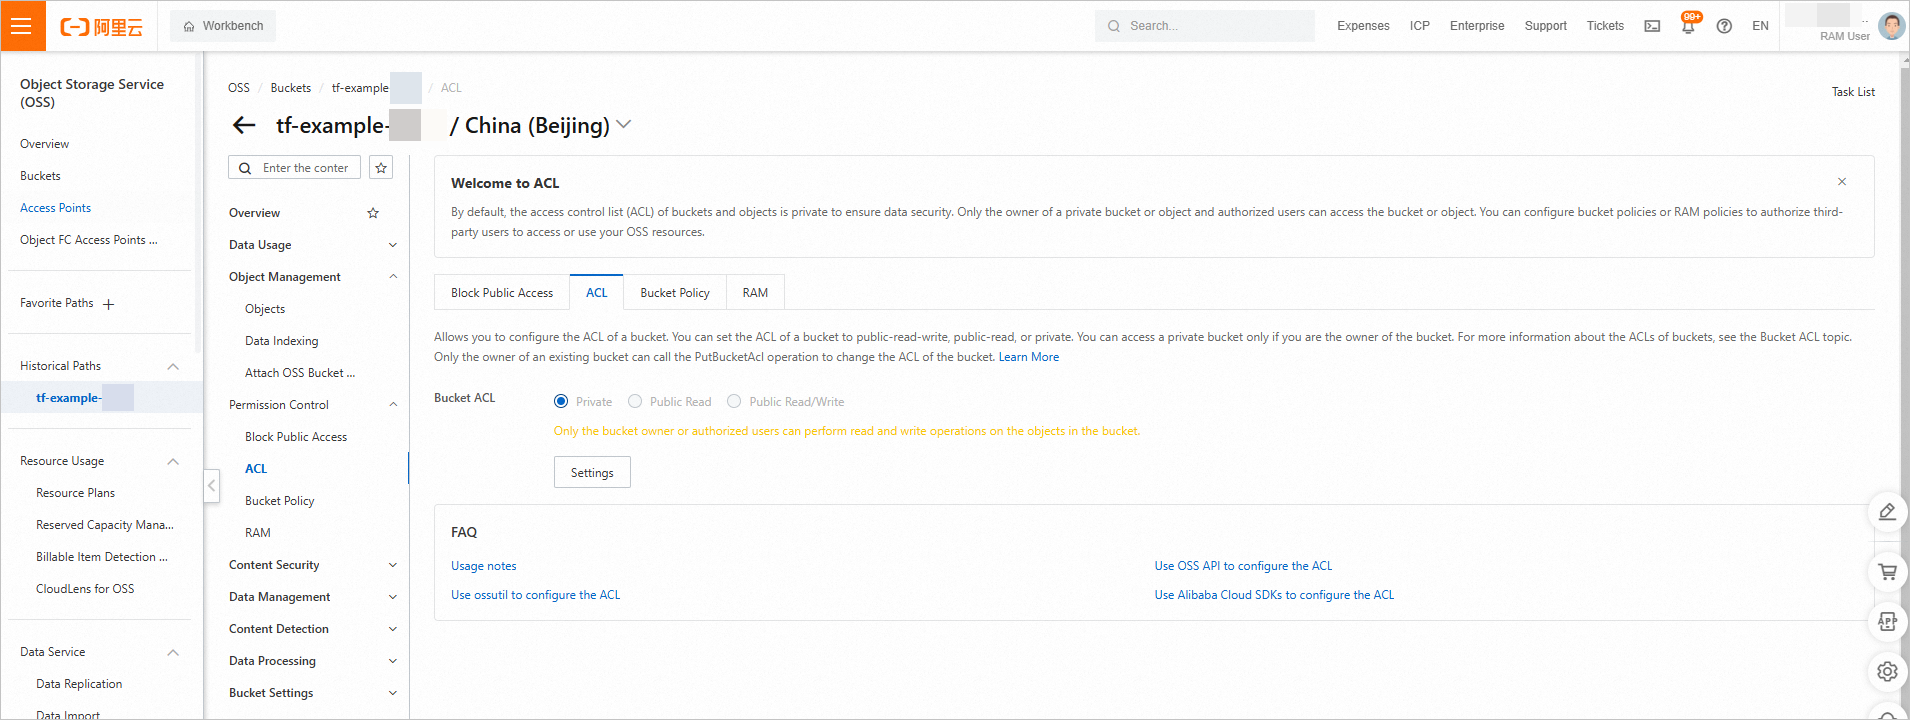Select the Private bucket ACL radio
This screenshot has width=1910, height=720.
pos(561,401)
